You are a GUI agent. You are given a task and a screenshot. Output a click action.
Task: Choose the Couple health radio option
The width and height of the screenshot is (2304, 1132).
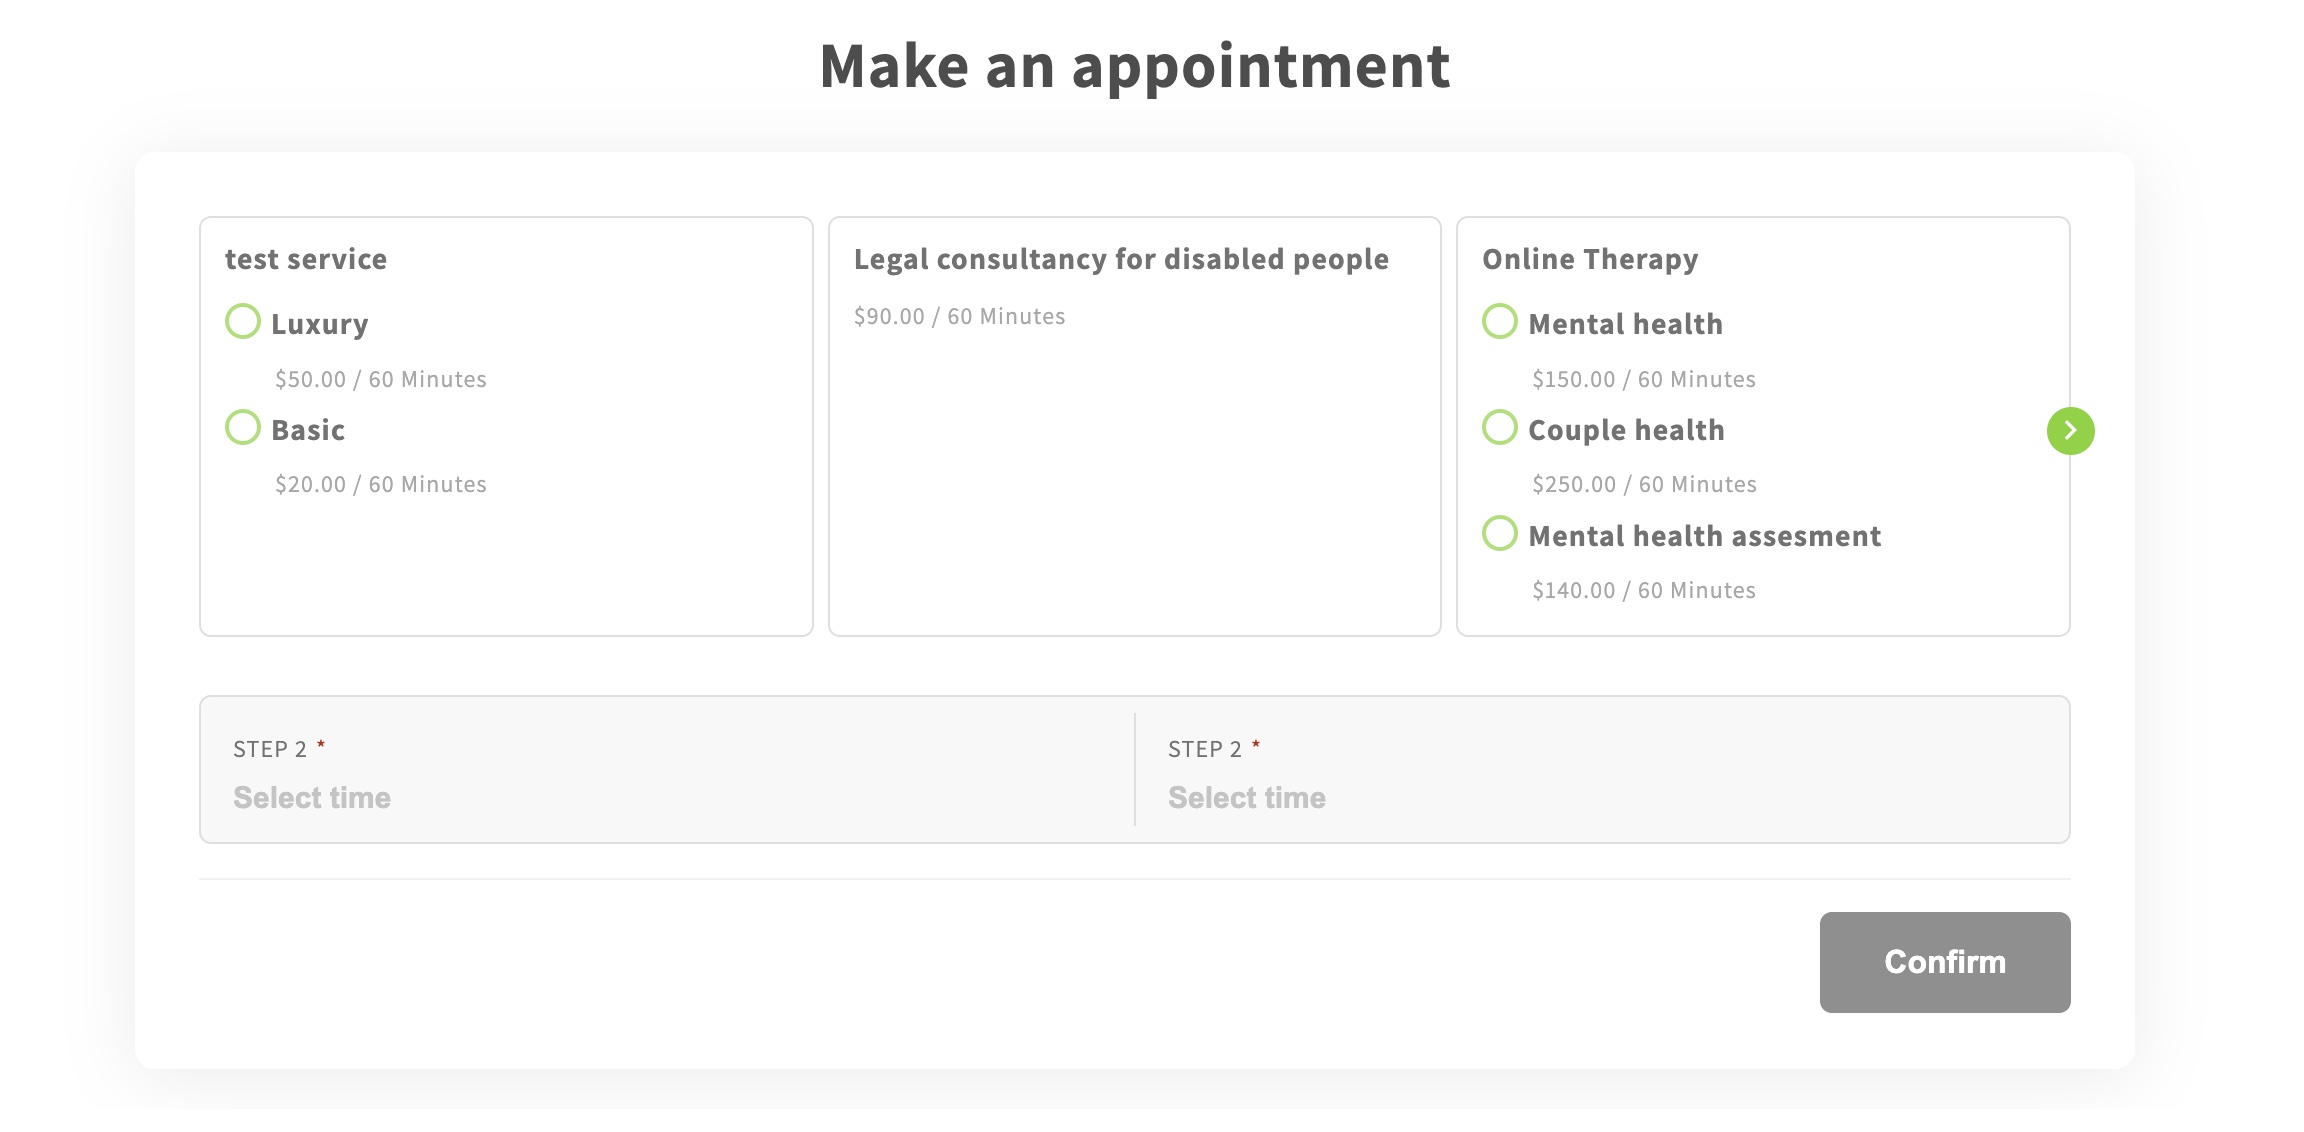pos(1499,427)
